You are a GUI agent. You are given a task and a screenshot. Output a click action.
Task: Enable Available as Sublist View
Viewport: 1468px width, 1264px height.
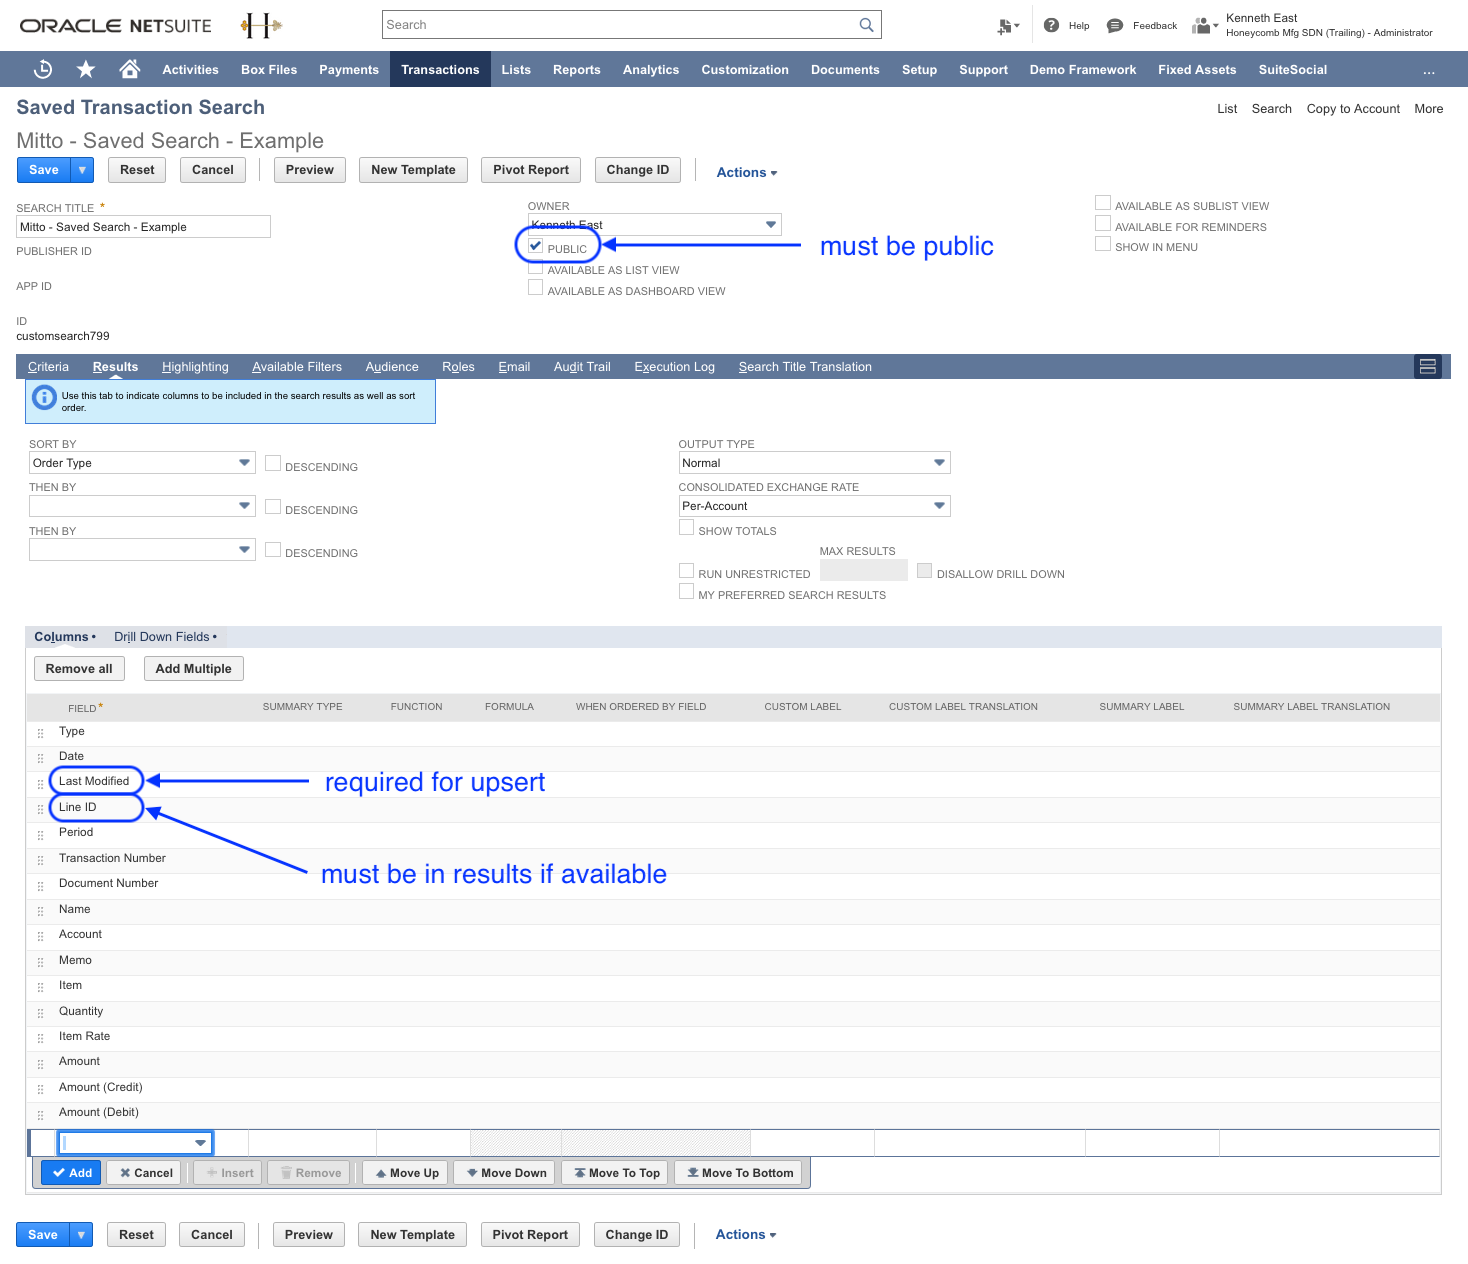tap(1103, 203)
